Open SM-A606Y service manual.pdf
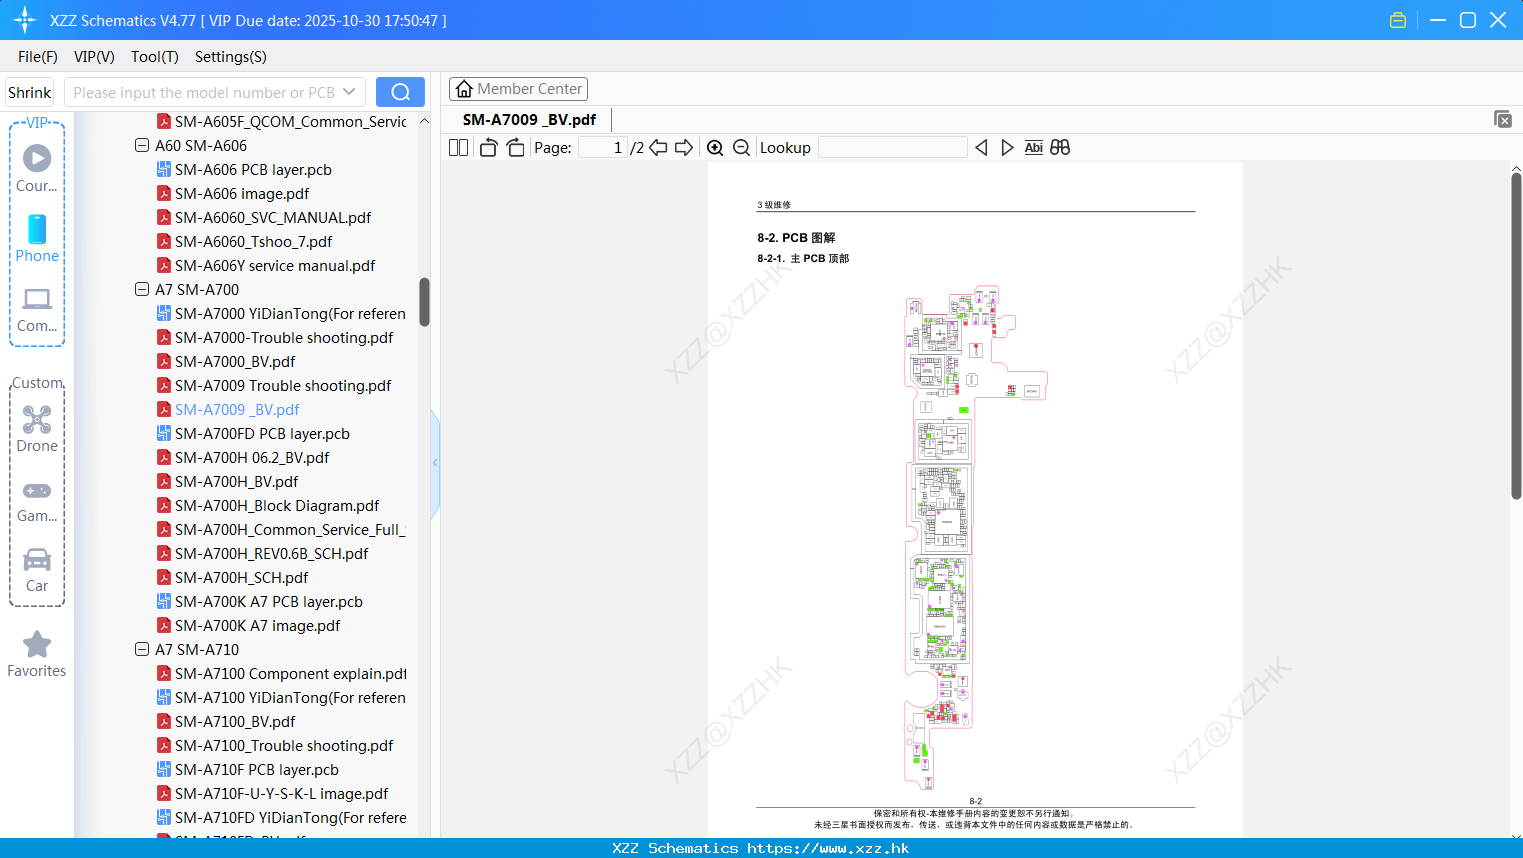The width and height of the screenshot is (1523, 858). pyautogui.click(x=275, y=265)
